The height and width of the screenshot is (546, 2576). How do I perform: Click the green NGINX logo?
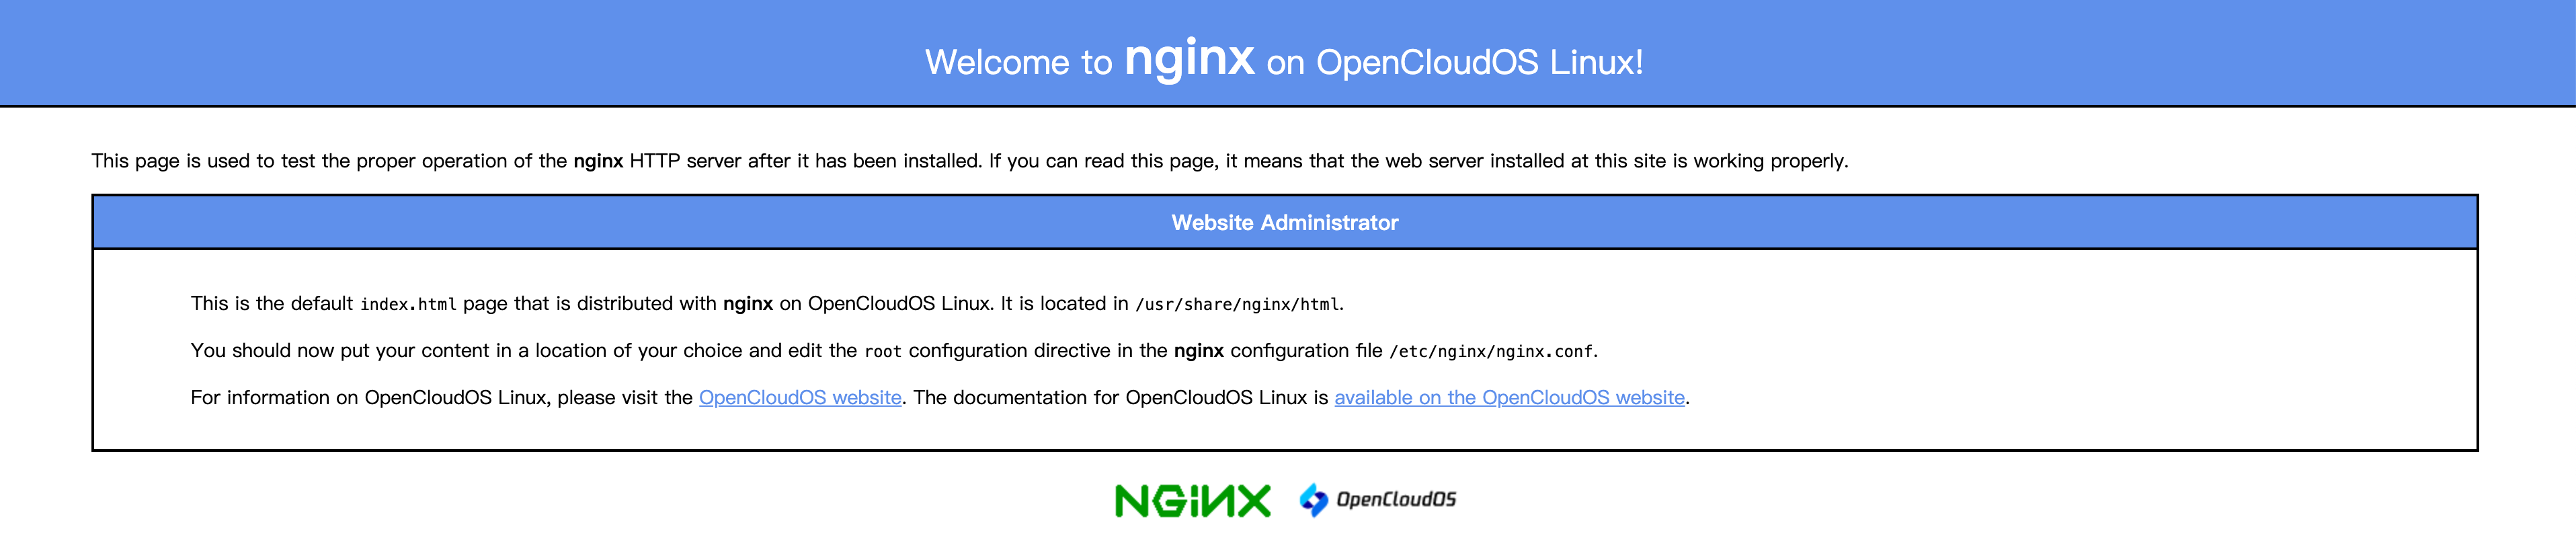(x=1193, y=500)
